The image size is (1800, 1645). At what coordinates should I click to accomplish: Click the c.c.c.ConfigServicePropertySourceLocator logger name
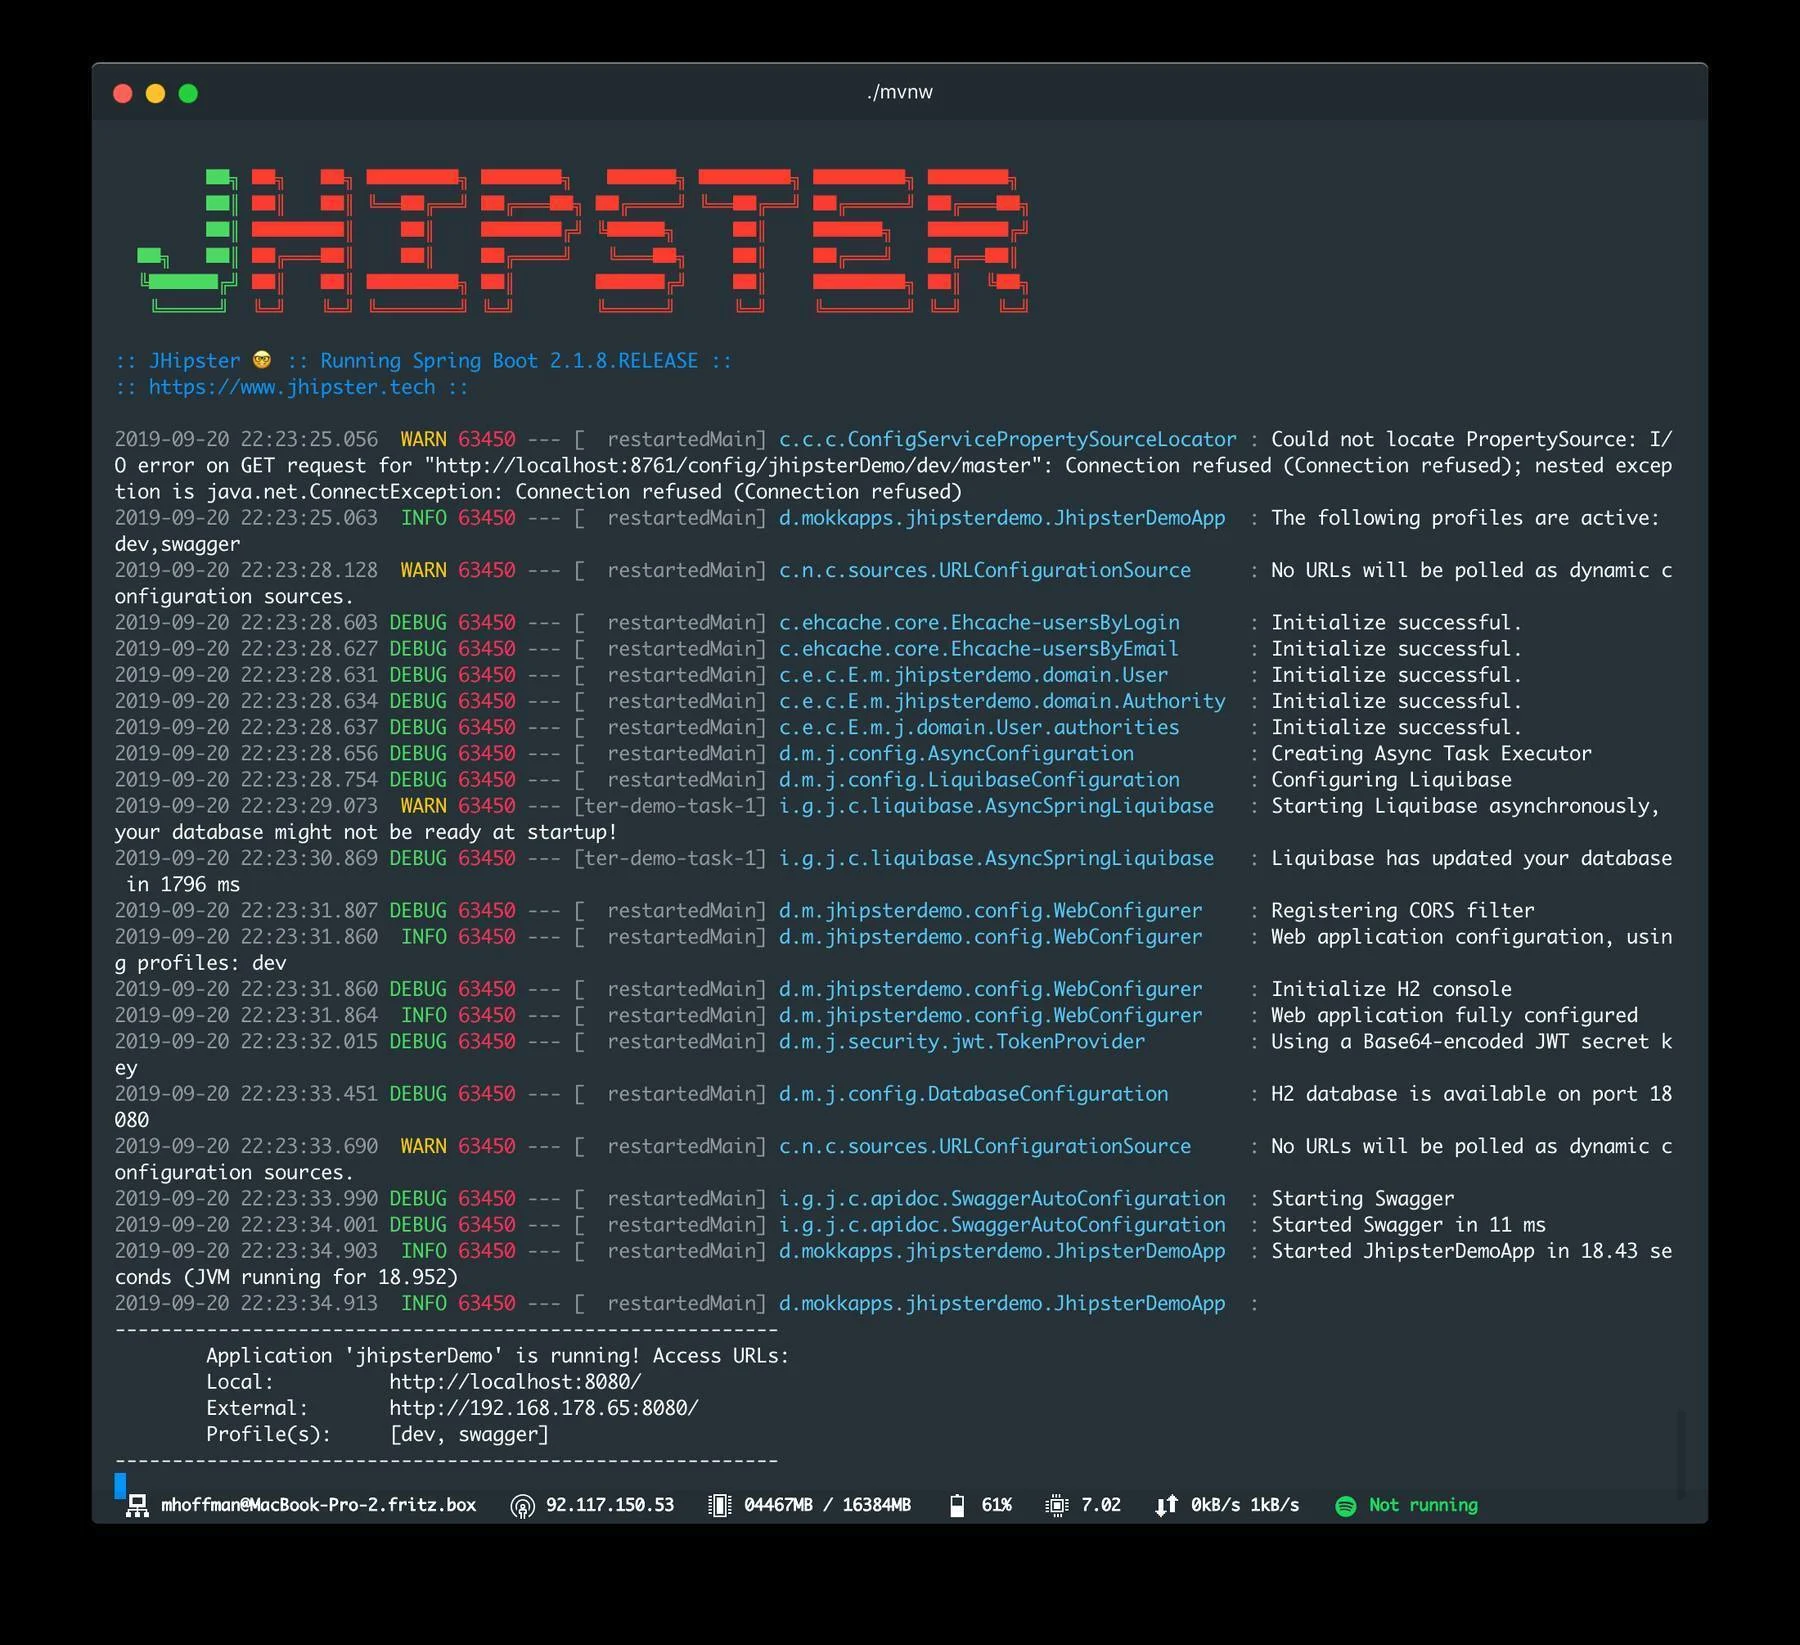point(1008,439)
